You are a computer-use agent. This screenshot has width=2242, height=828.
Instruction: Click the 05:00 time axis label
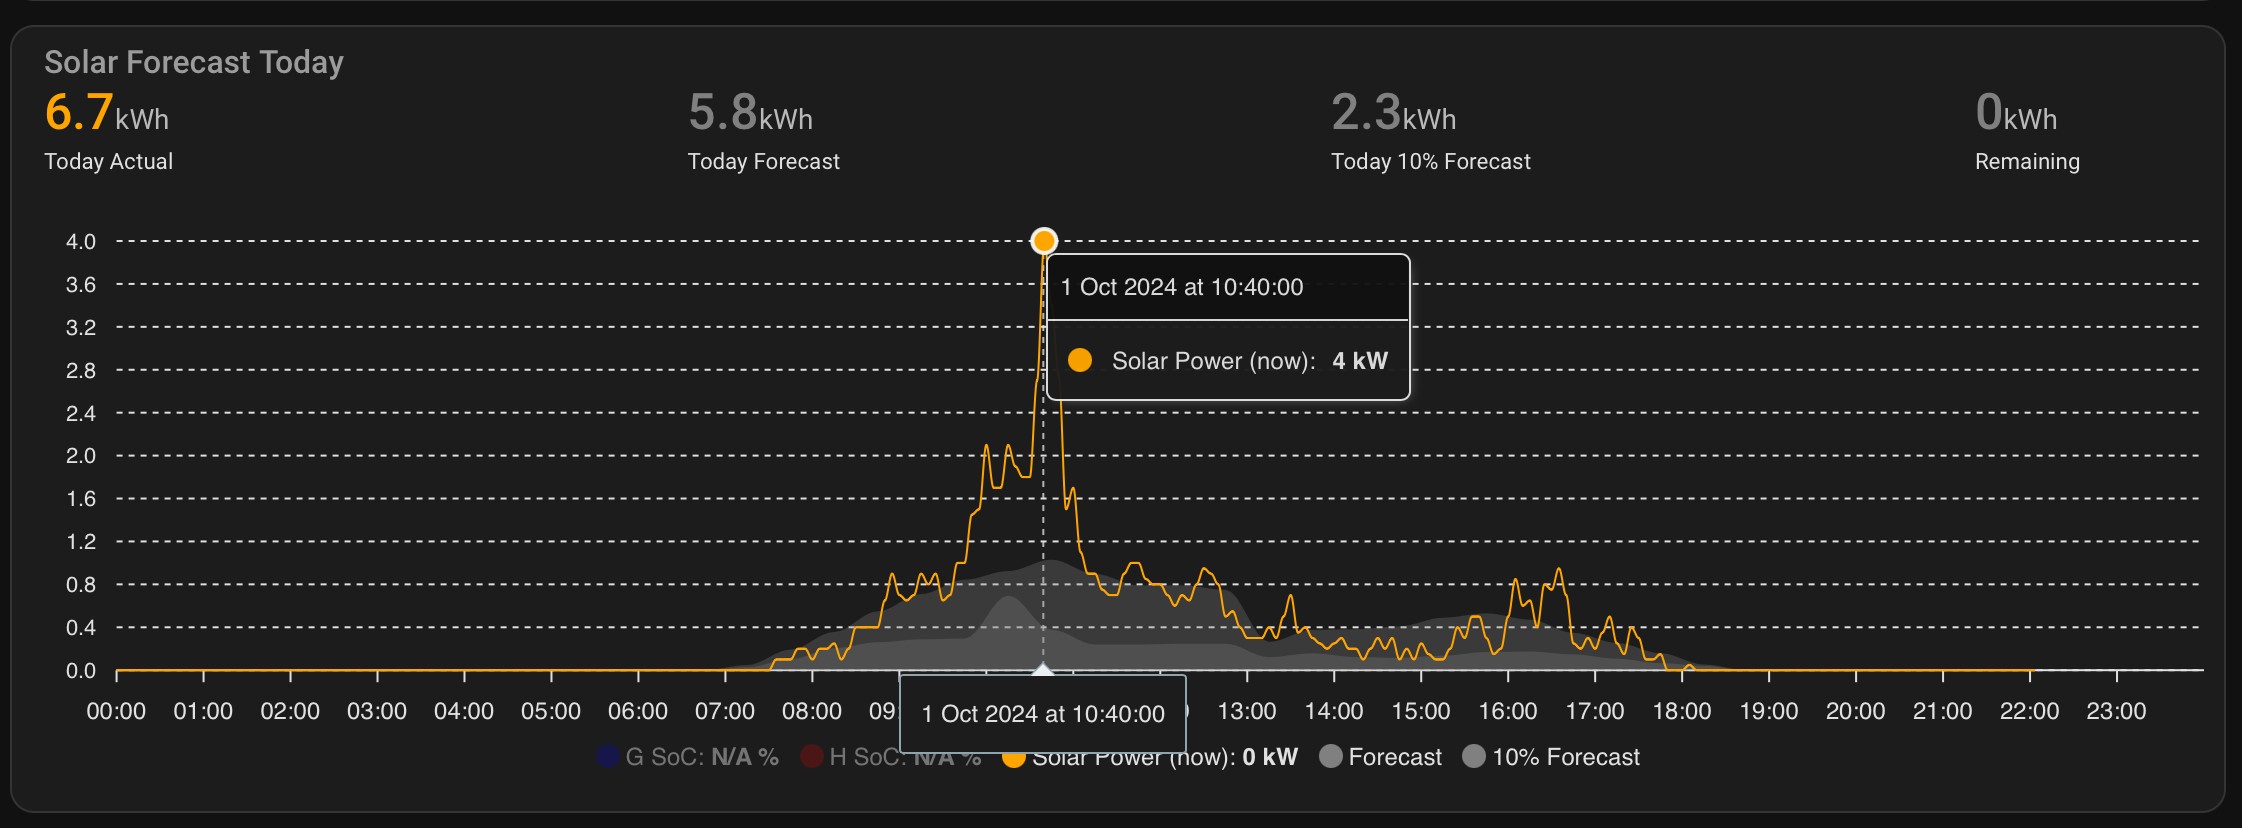(x=551, y=711)
